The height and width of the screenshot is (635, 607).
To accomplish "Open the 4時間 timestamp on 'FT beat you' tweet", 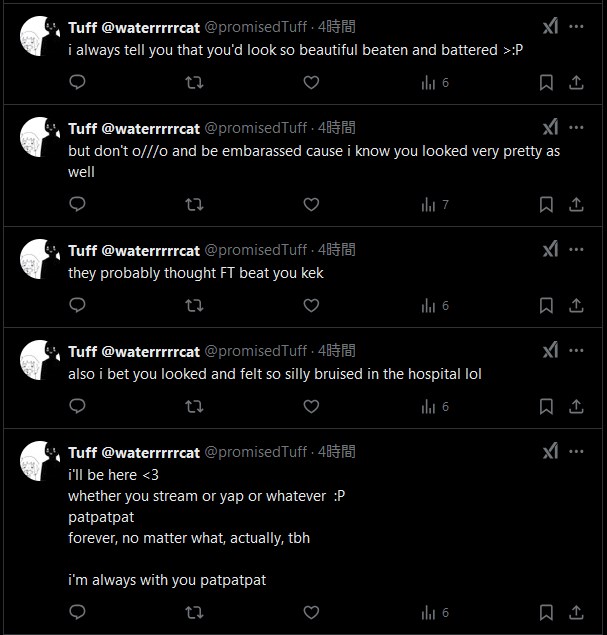I will [x=337, y=249].
